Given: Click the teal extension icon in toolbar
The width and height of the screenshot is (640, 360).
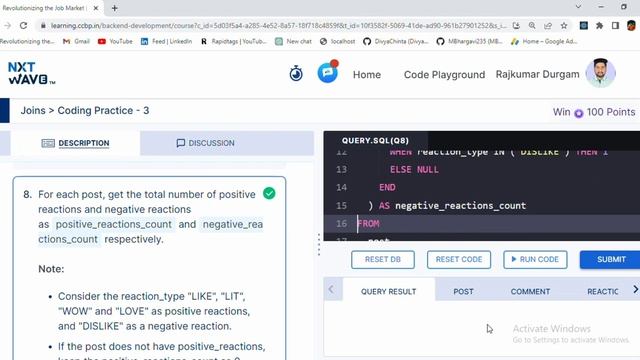Looking at the screenshot, I should click(584, 25).
